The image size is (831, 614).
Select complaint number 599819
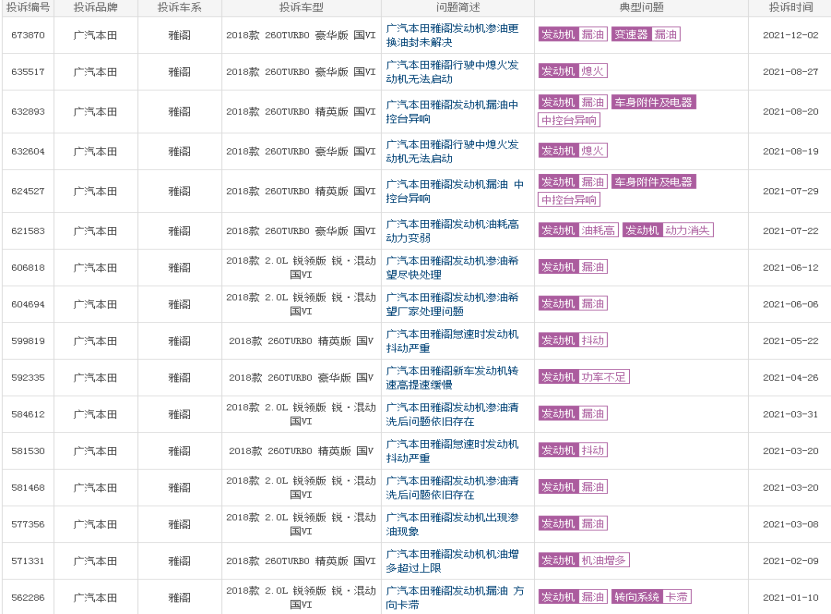[28, 341]
